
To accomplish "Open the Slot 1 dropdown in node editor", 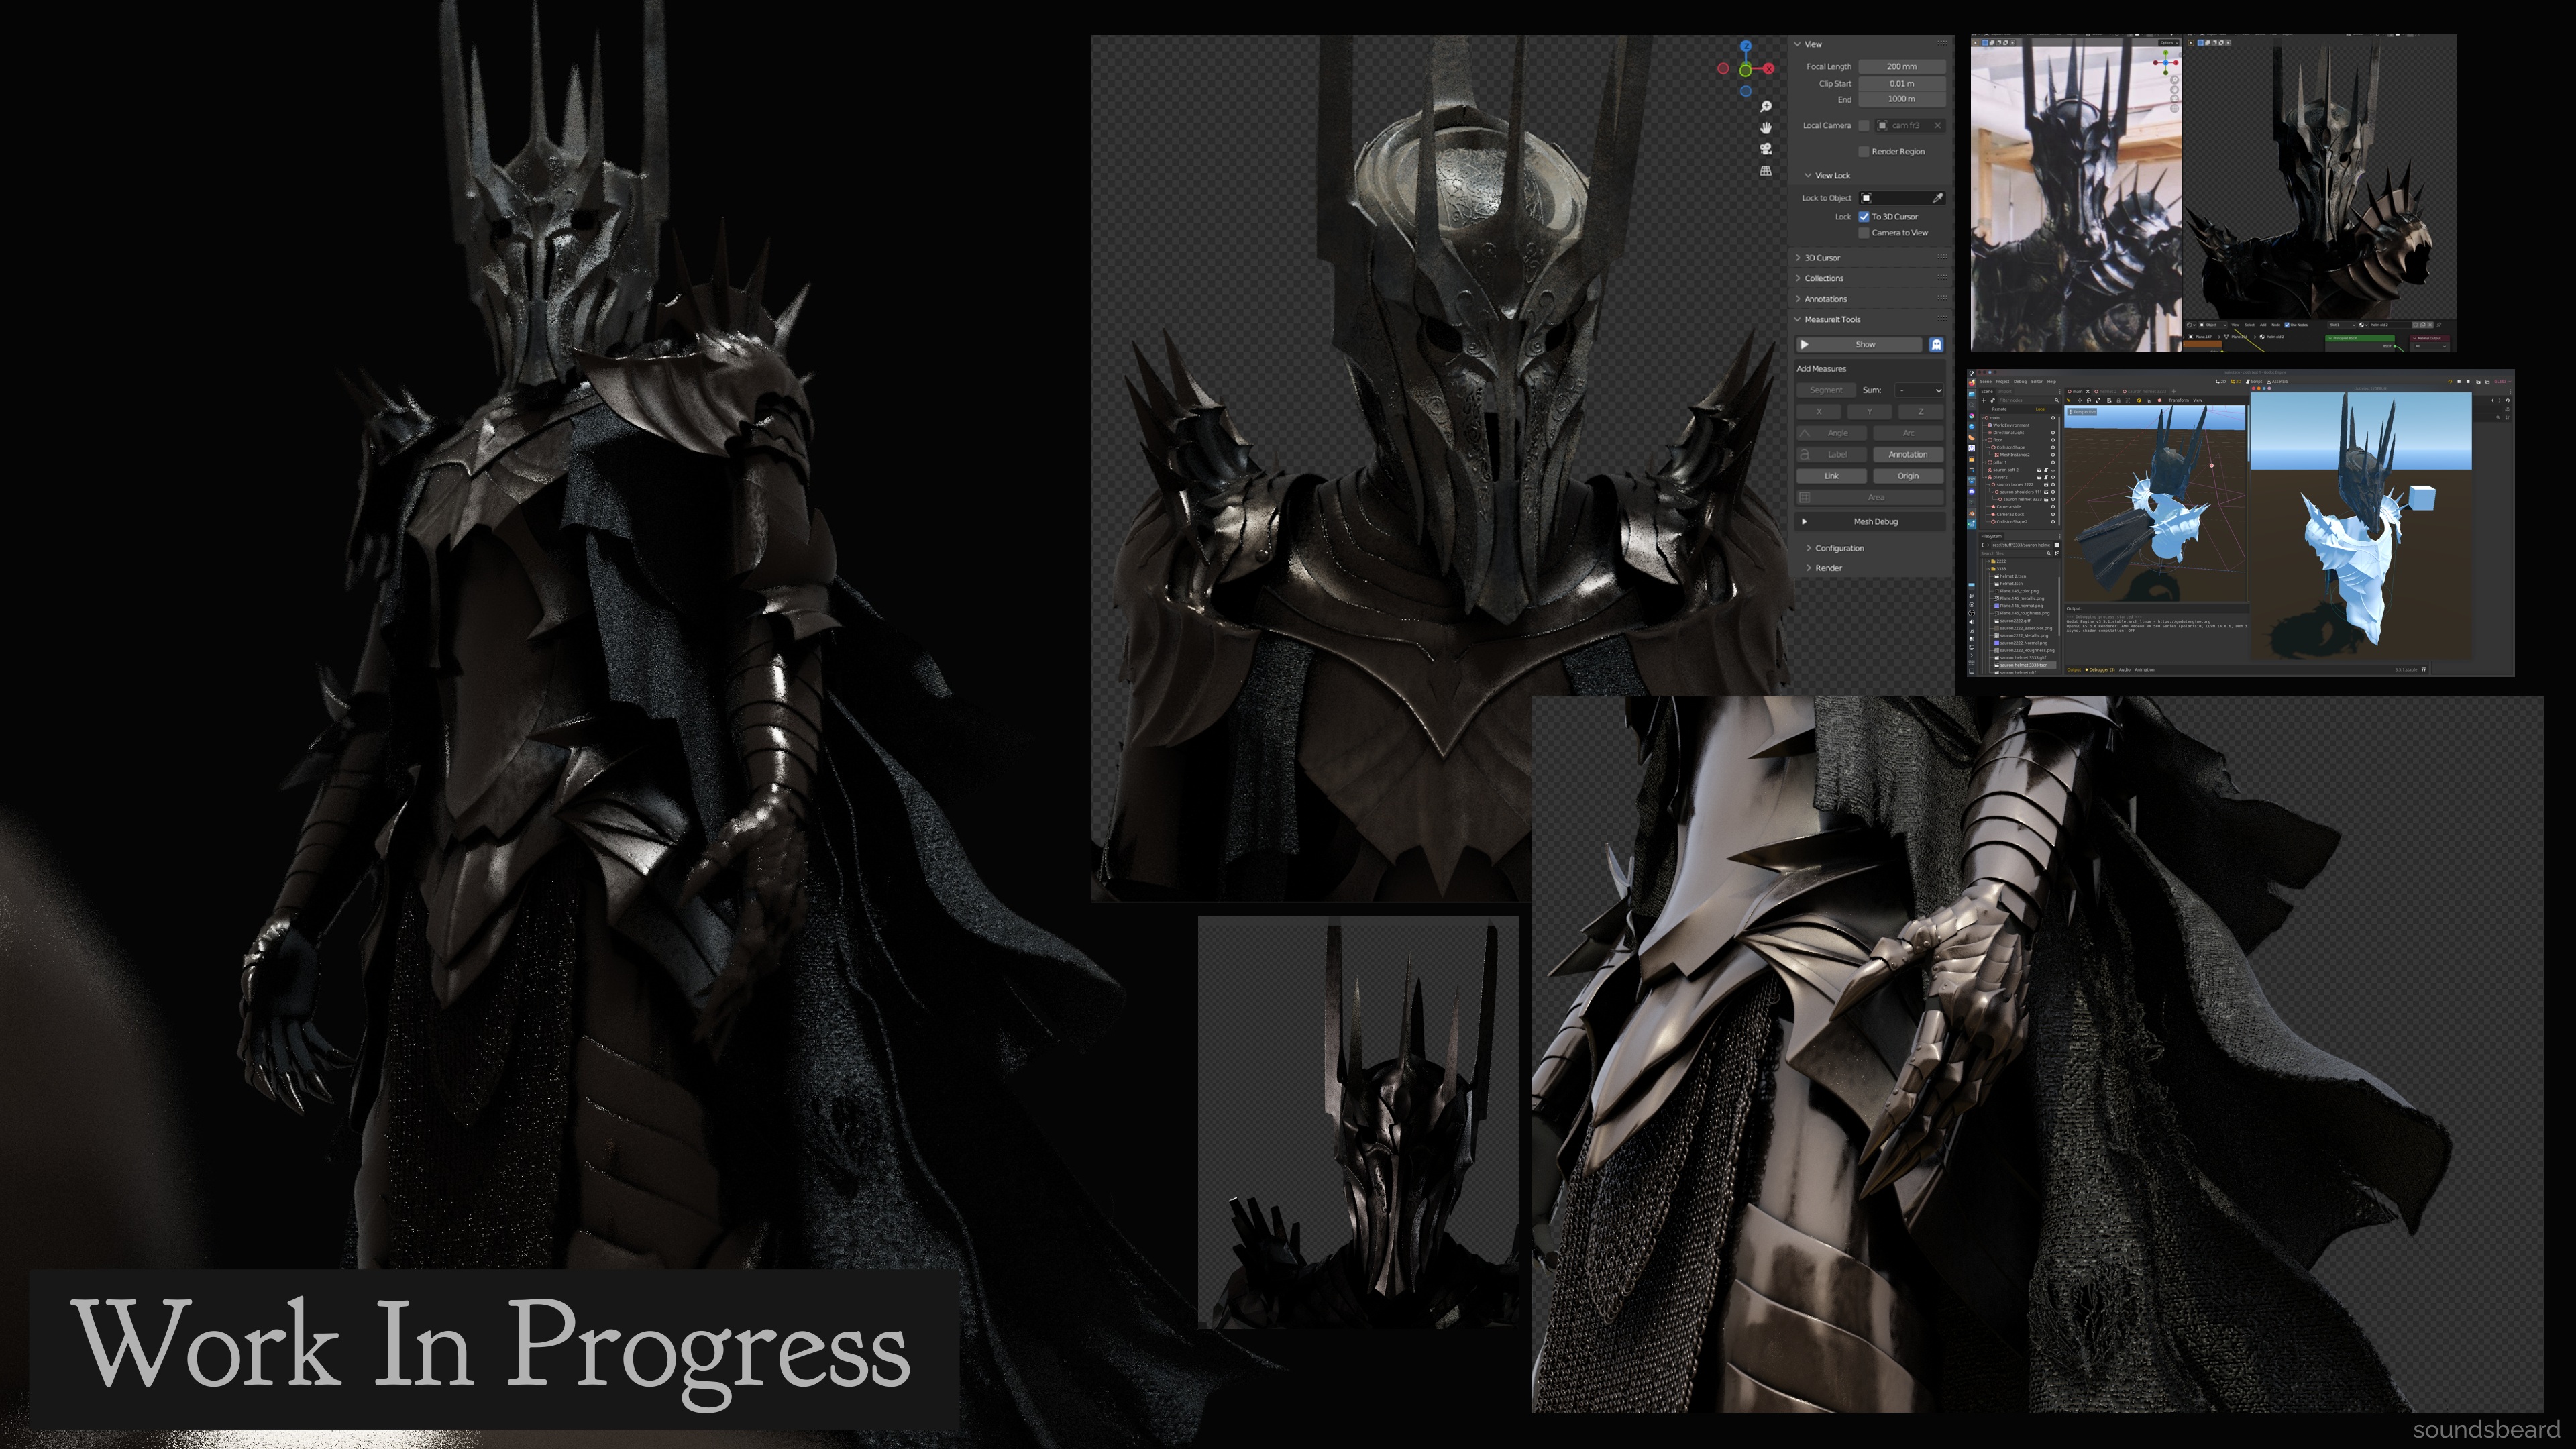I will tap(2343, 325).
